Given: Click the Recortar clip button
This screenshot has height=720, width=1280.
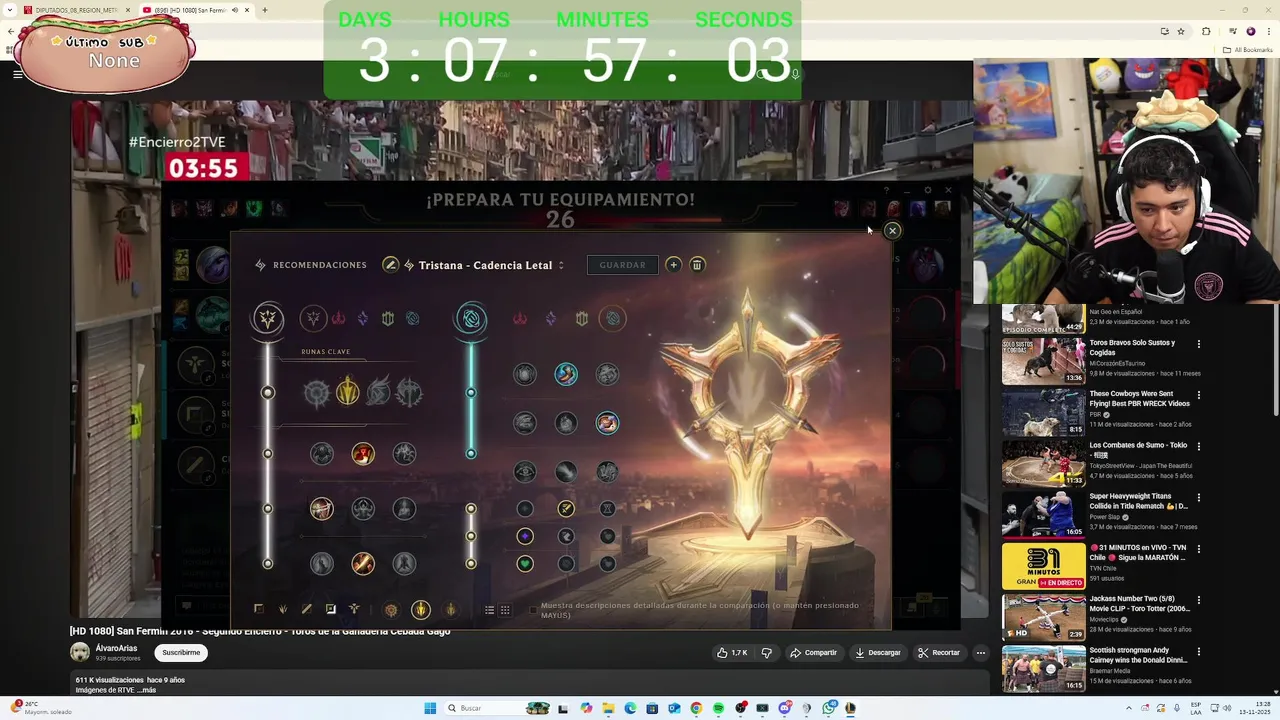Looking at the screenshot, I should pyautogui.click(x=939, y=653).
